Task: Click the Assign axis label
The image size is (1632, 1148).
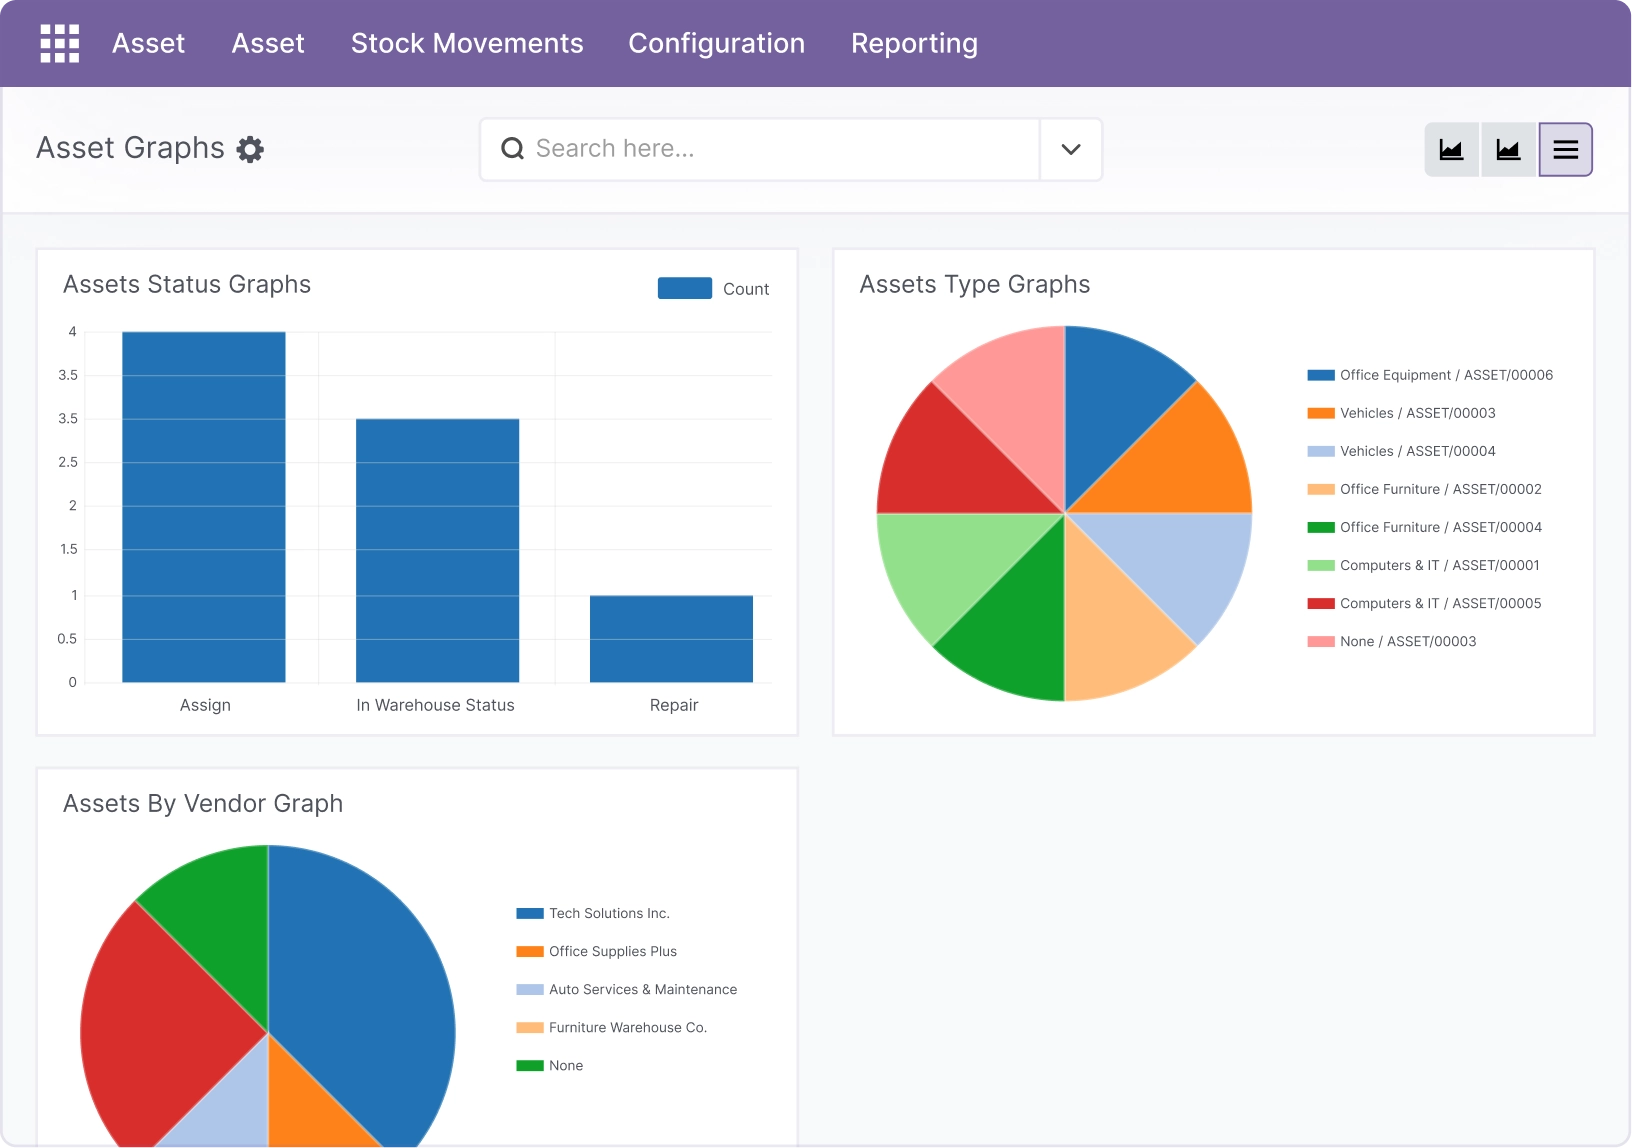Action: point(205,705)
